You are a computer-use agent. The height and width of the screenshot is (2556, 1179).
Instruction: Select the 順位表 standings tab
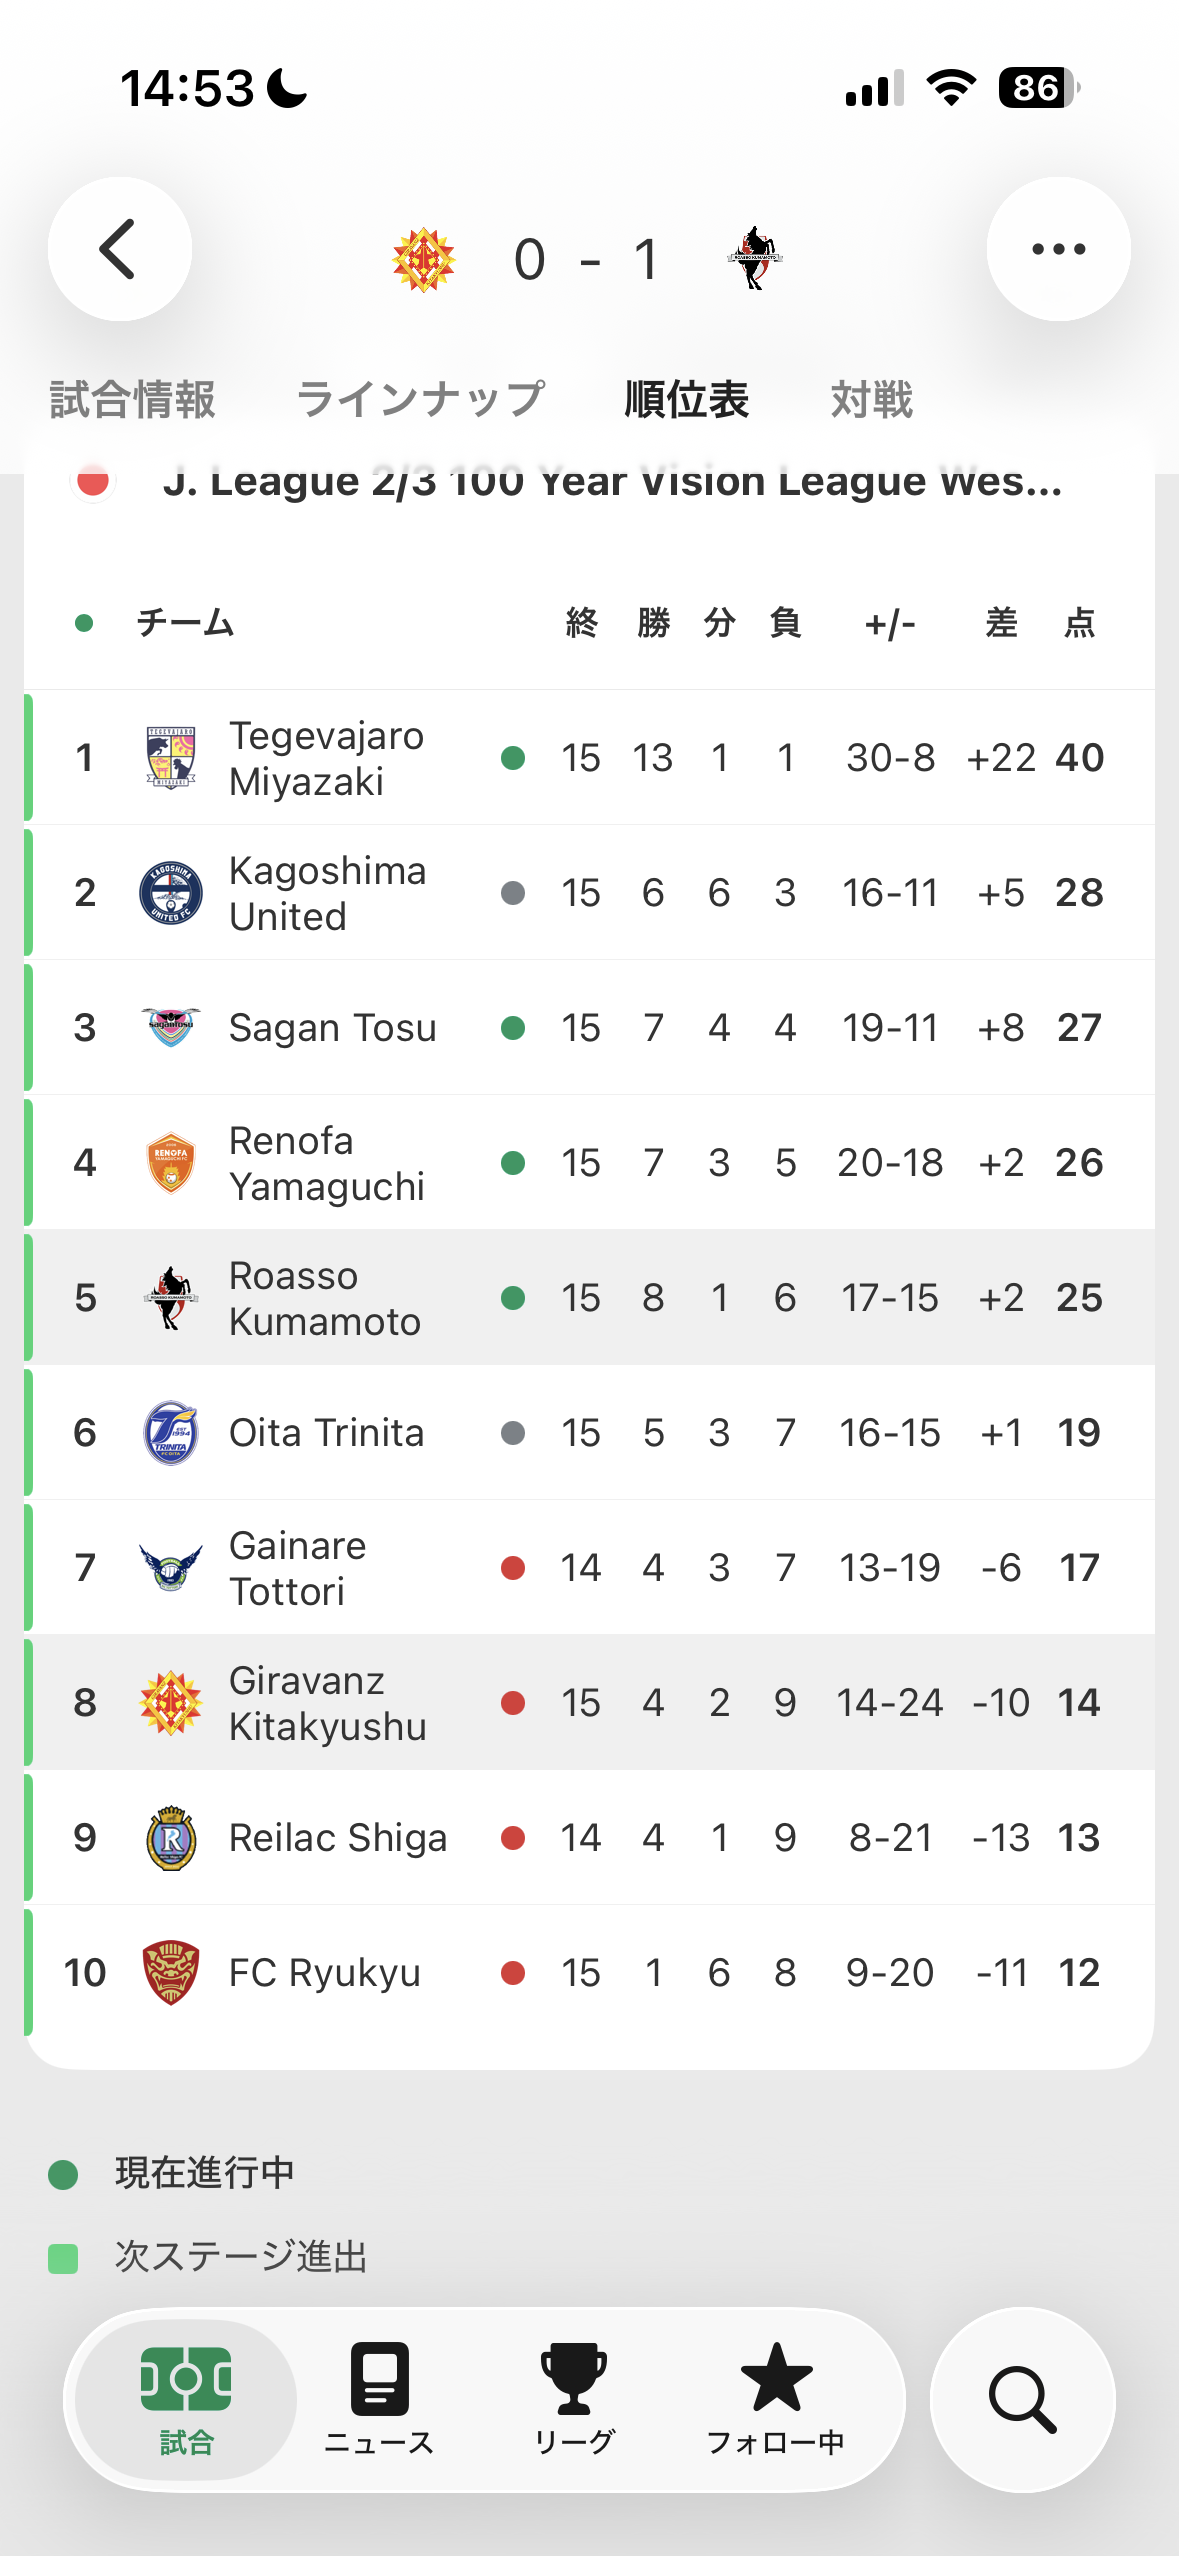click(686, 399)
